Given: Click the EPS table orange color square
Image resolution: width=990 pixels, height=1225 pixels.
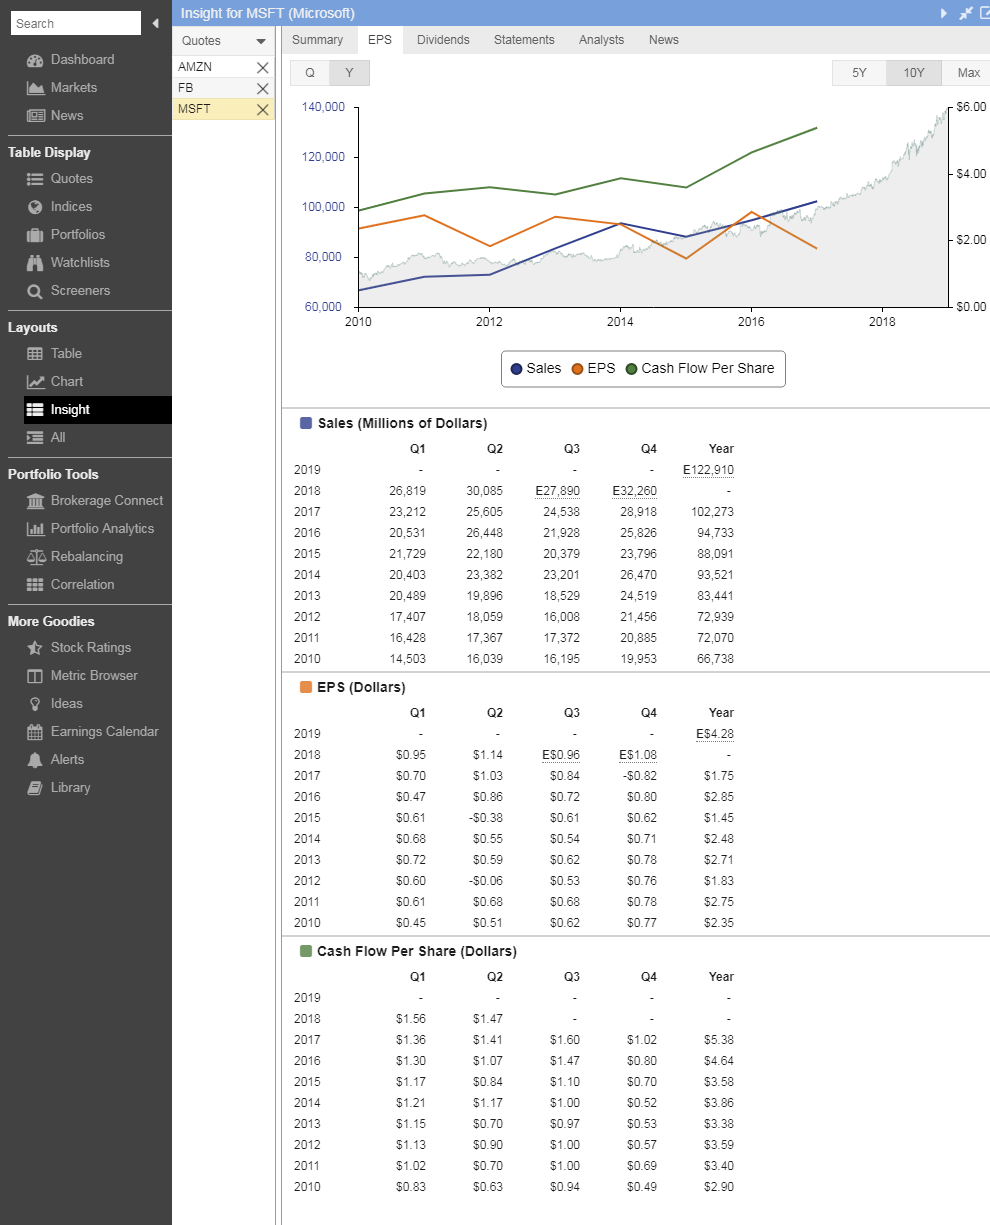Looking at the screenshot, I should (x=306, y=687).
